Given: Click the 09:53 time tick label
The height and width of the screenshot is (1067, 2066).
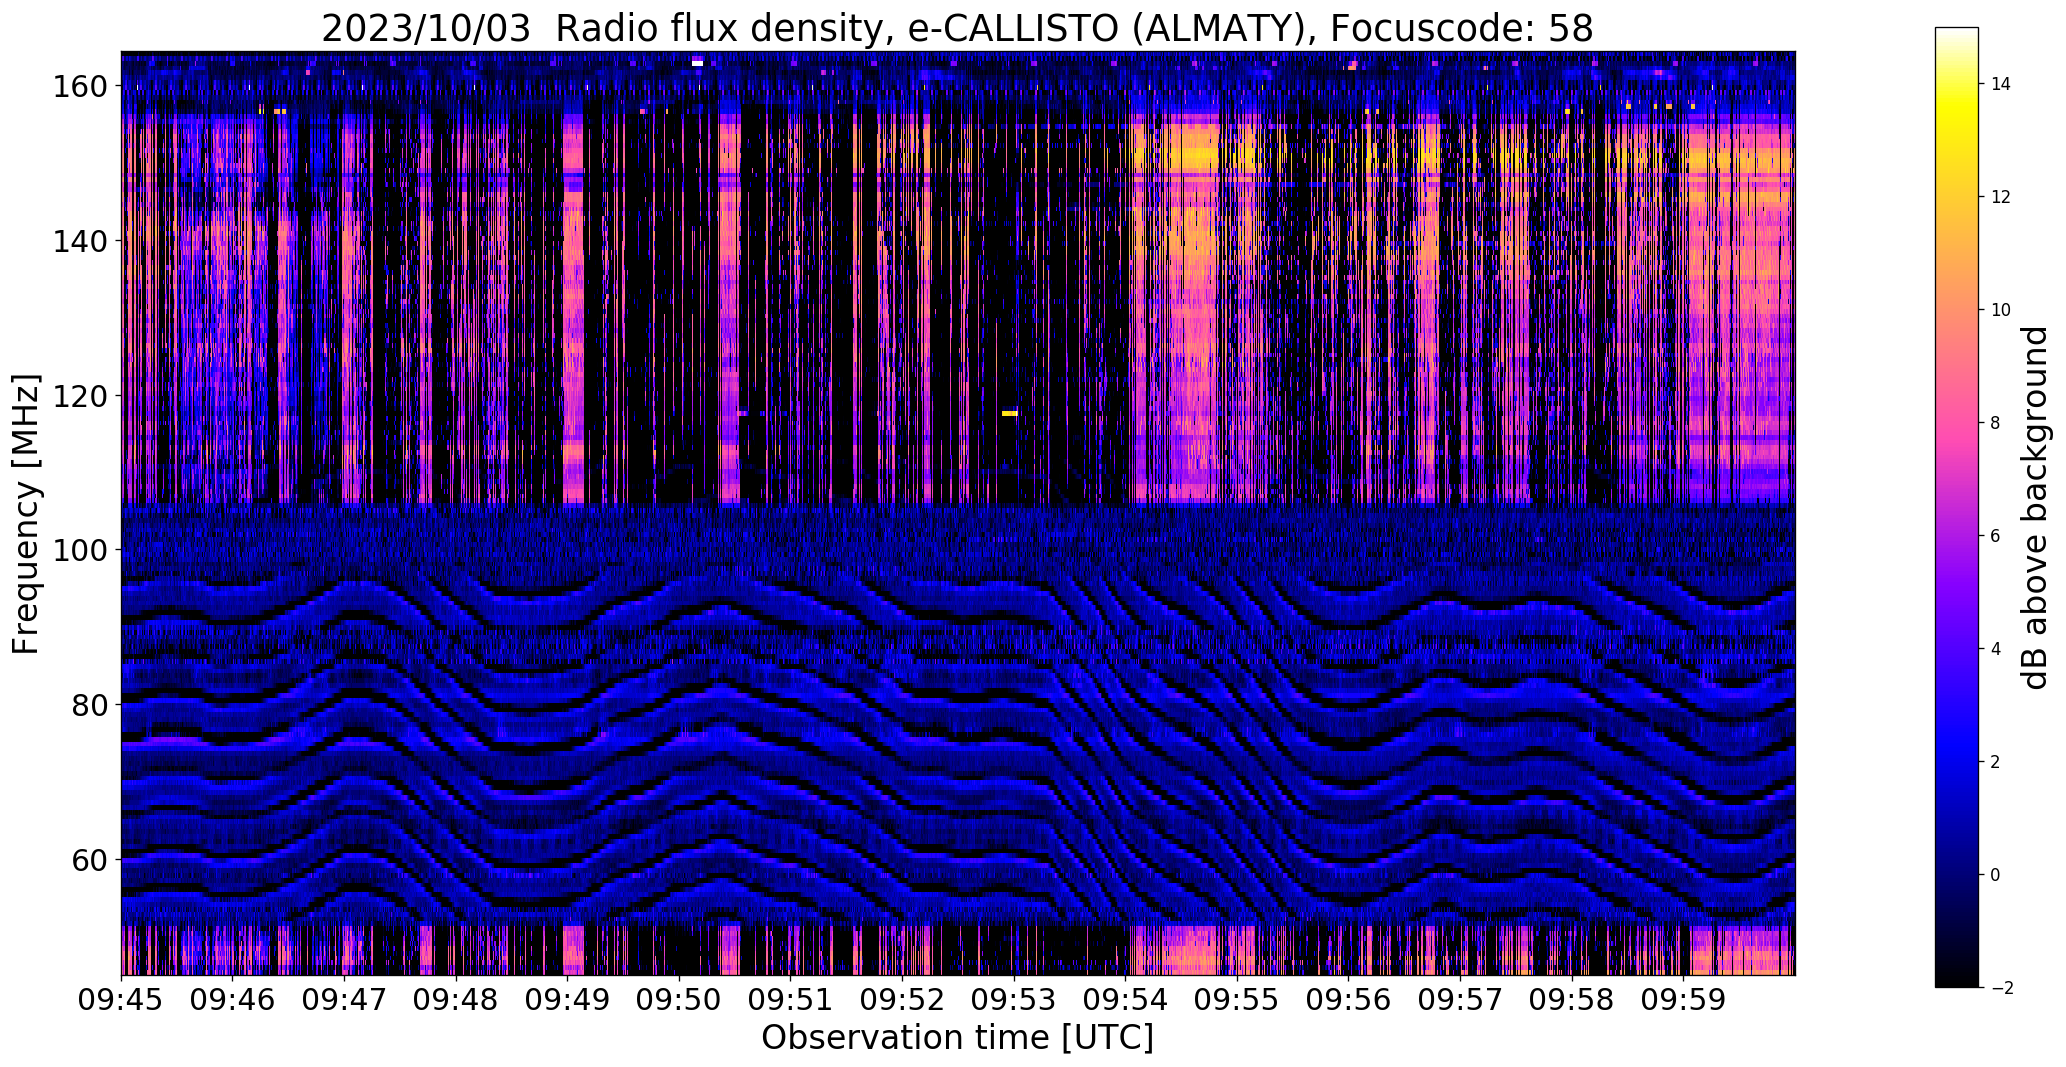Looking at the screenshot, I should pyautogui.click(x=1014, y=1000).
